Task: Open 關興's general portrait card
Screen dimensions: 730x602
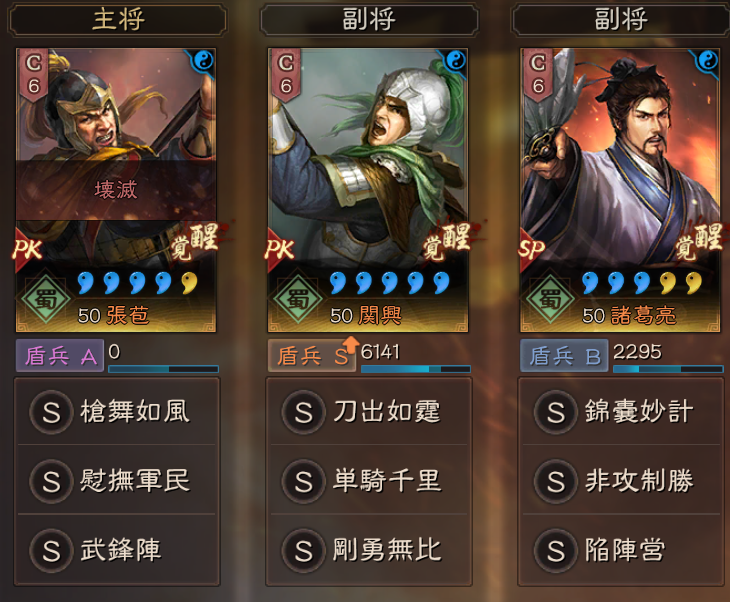Action: click(368, 190)
